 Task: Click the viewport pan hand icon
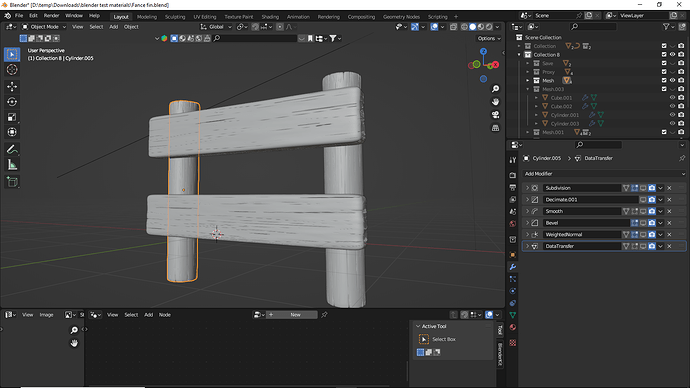495,102
